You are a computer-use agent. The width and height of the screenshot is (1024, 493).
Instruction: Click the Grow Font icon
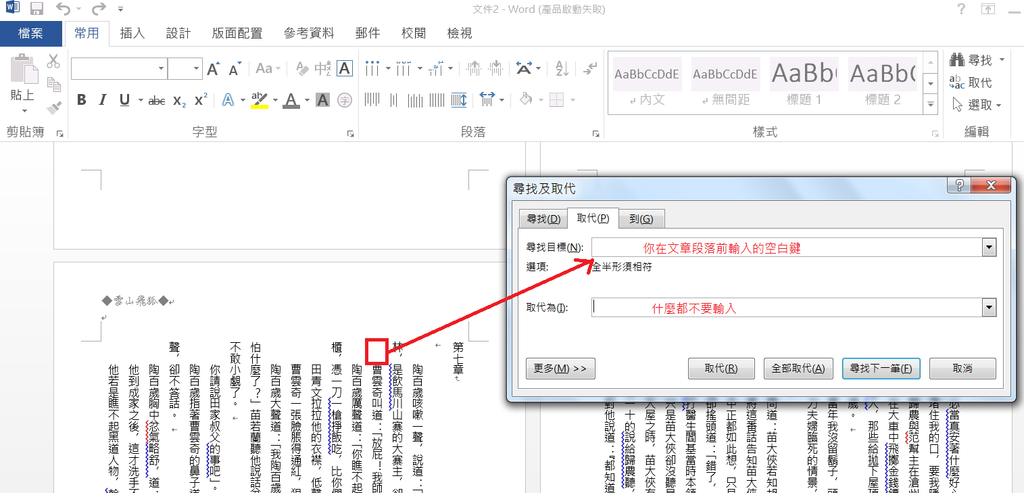click(214, 68)
